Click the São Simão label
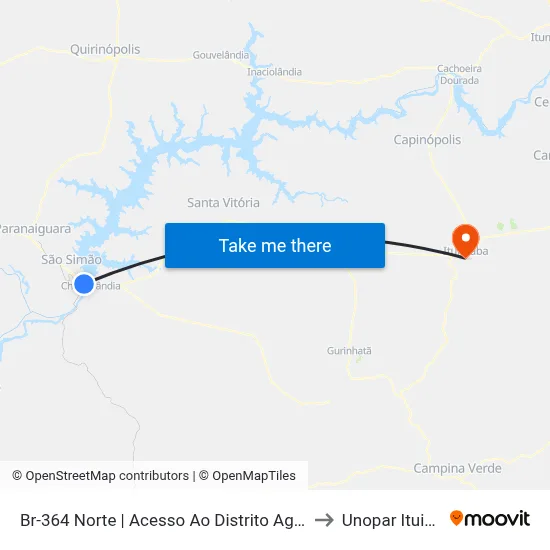 pyautogui.click(x=72, y=260)
